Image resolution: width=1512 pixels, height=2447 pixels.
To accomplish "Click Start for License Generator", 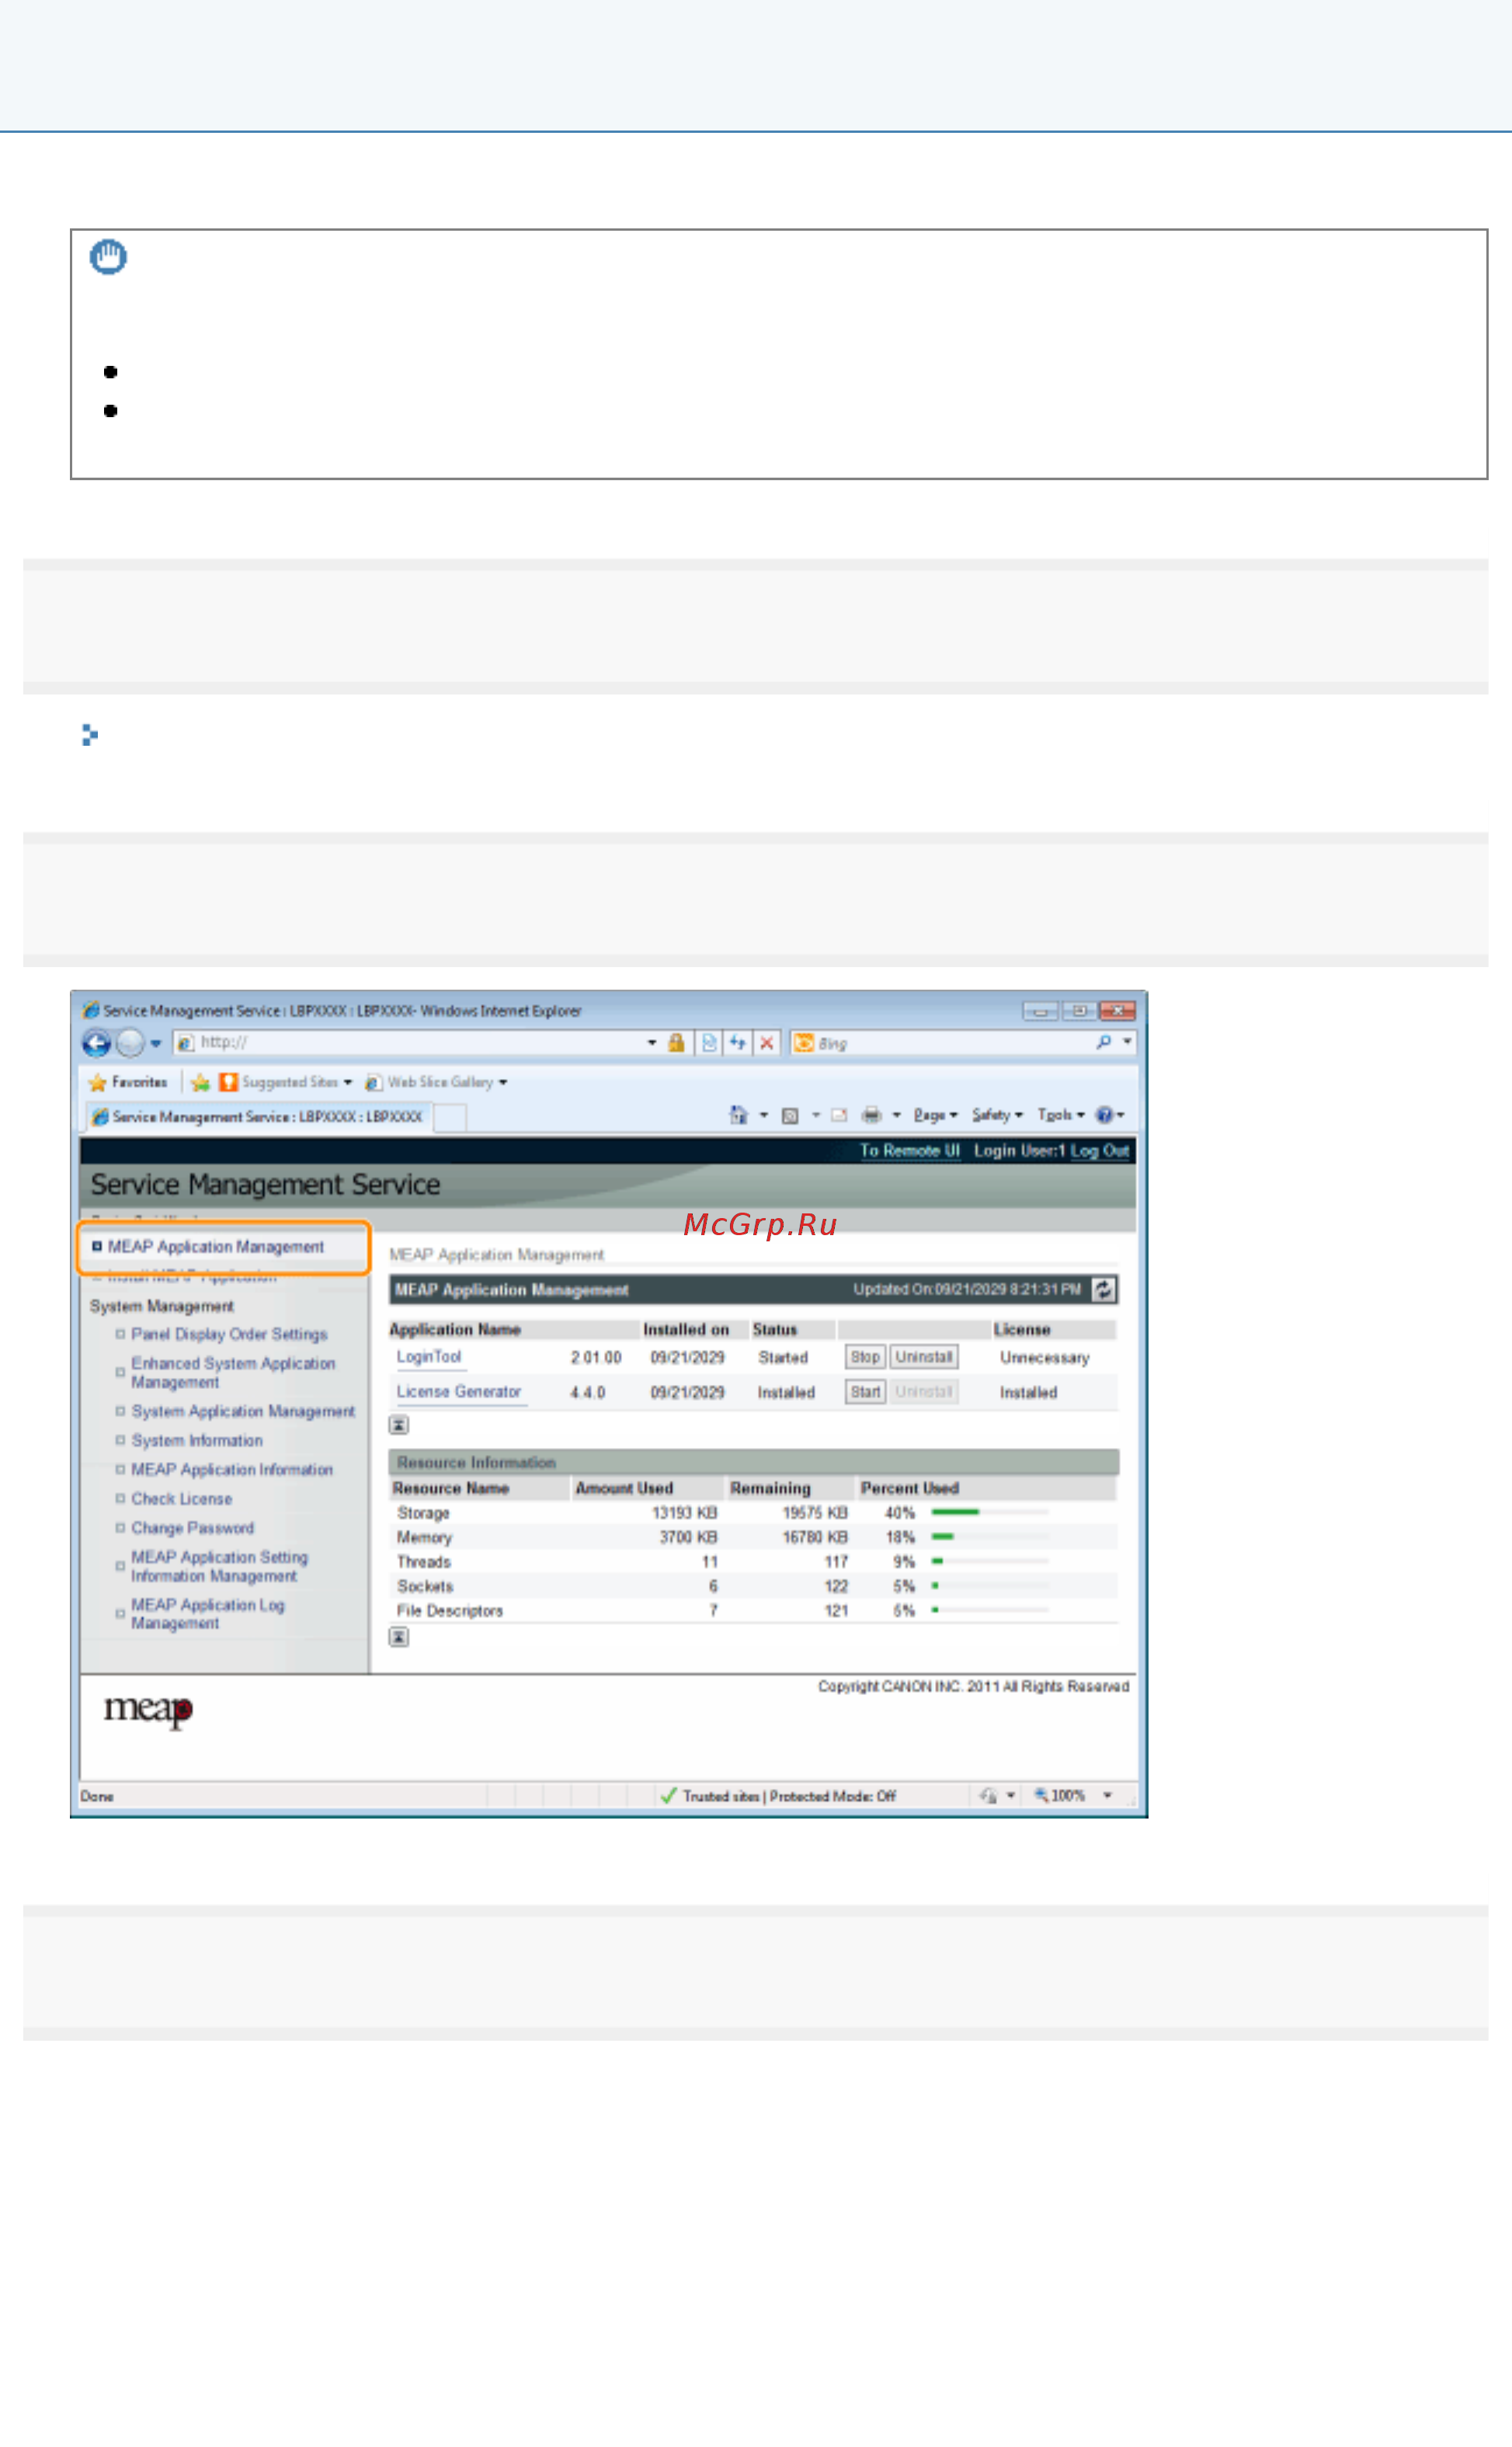I will point(865,1392).
